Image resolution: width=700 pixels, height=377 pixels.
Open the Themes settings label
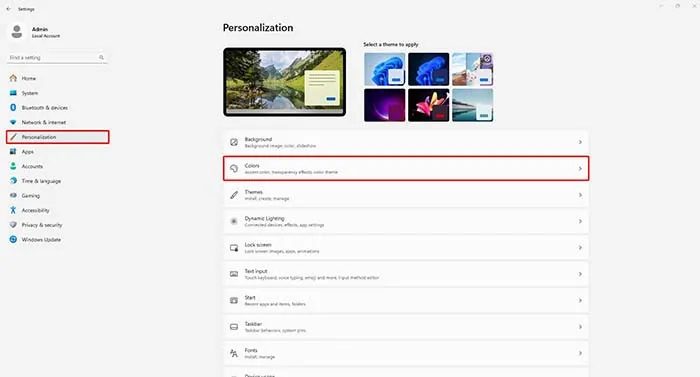[254, 192]
